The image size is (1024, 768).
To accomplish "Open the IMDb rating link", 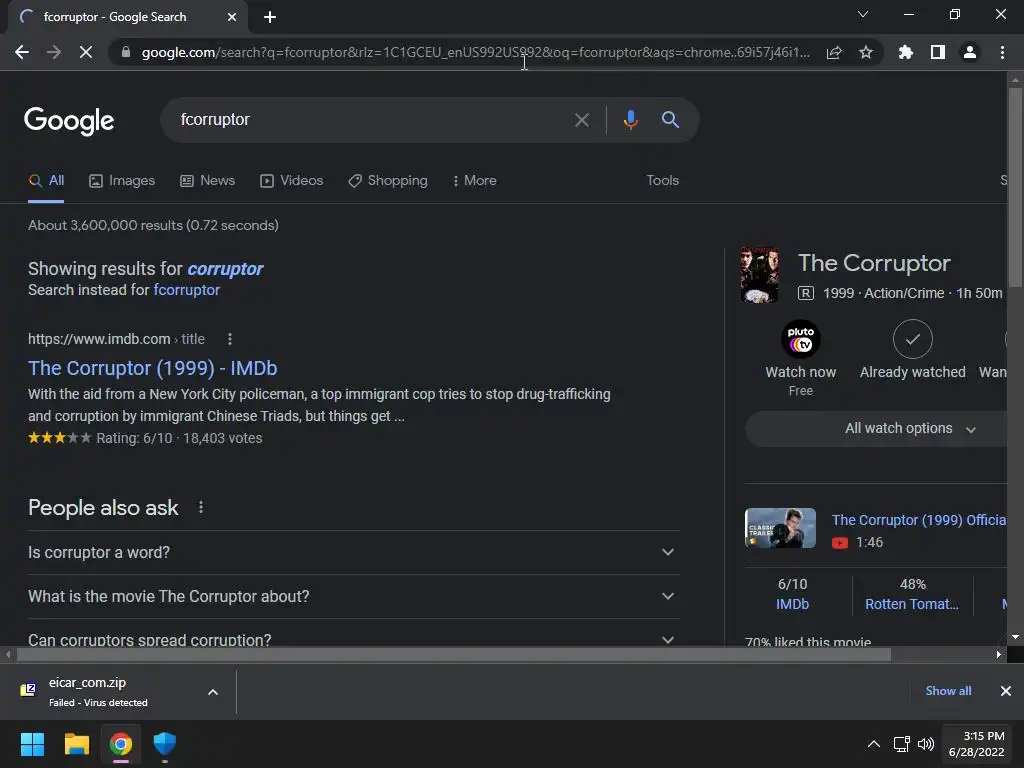I will pos(792,604).
